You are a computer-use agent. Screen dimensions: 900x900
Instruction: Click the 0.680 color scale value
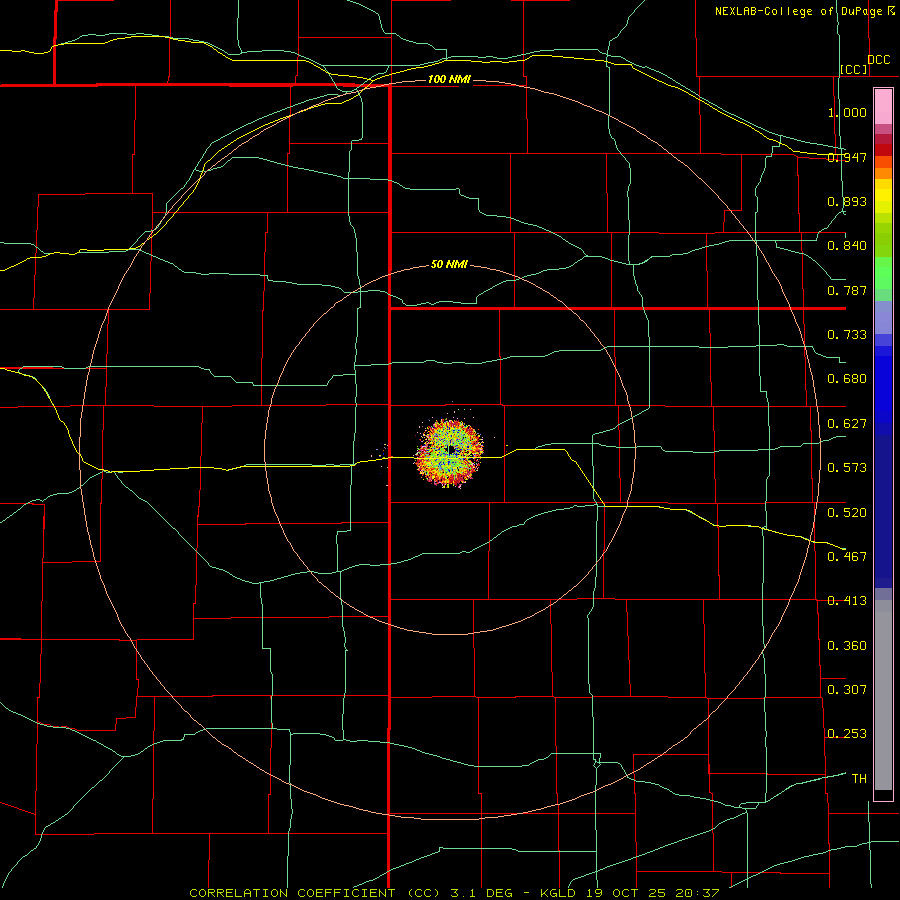coord(847,379)
